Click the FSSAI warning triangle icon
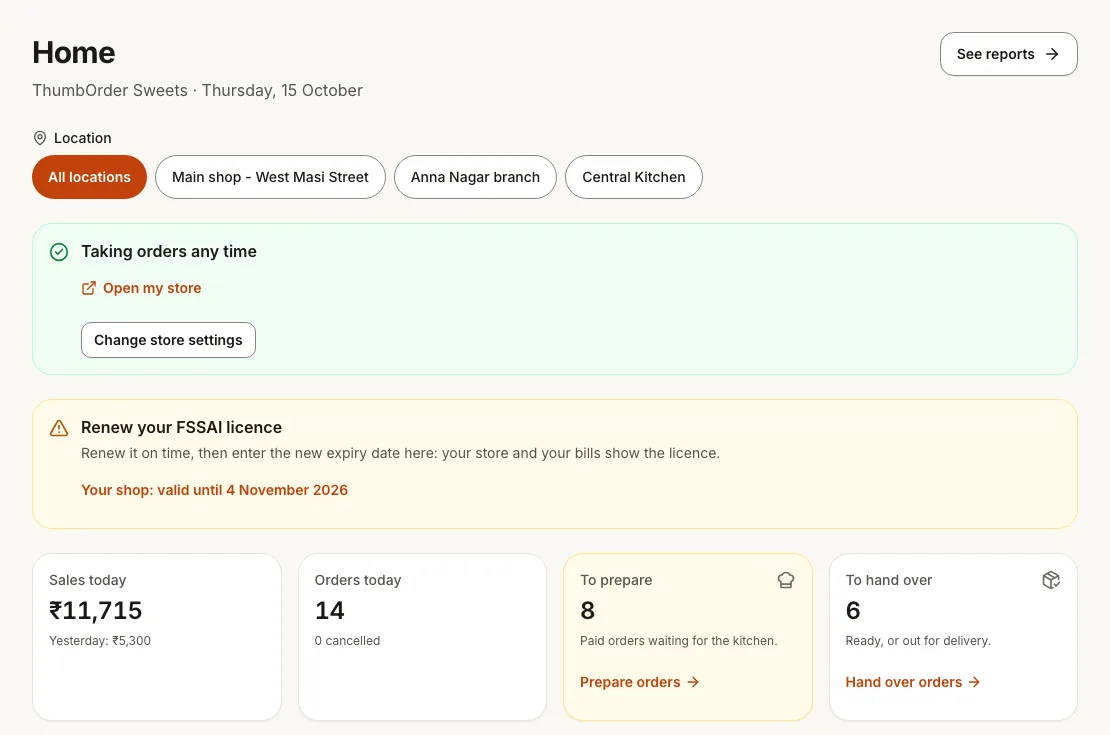This screenshot has width=1110, height=735. (59, 428)
